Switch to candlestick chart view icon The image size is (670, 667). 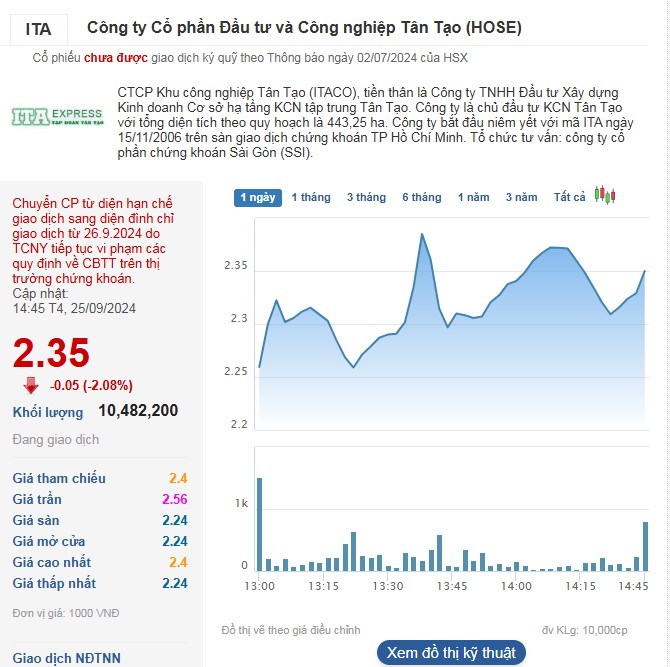pos(604,196)
